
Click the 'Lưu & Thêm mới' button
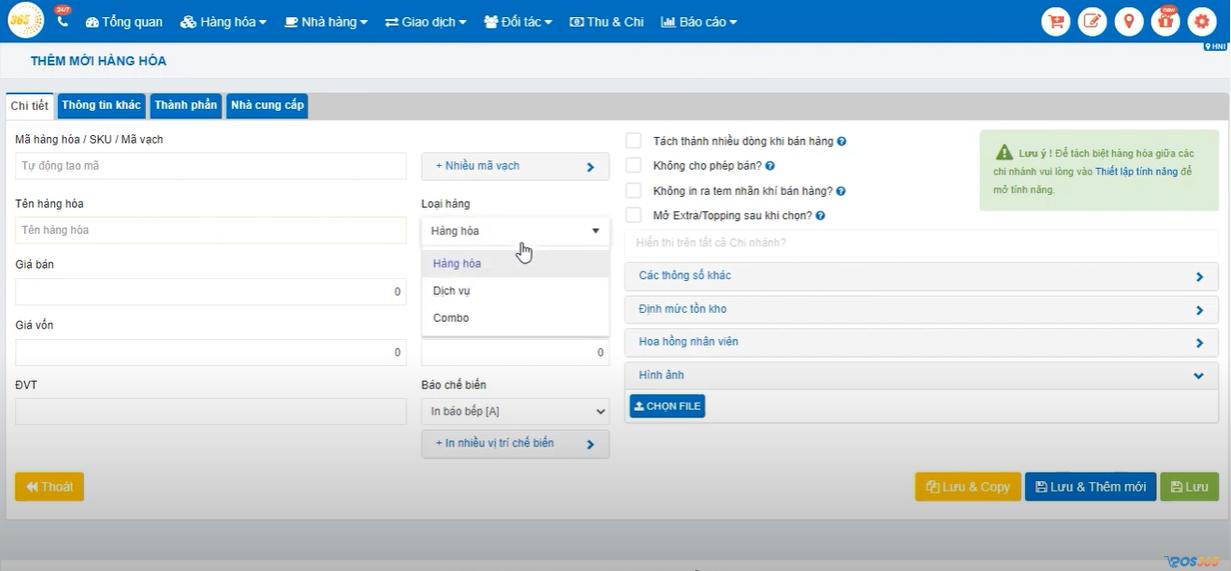(x=1090, y=487)
